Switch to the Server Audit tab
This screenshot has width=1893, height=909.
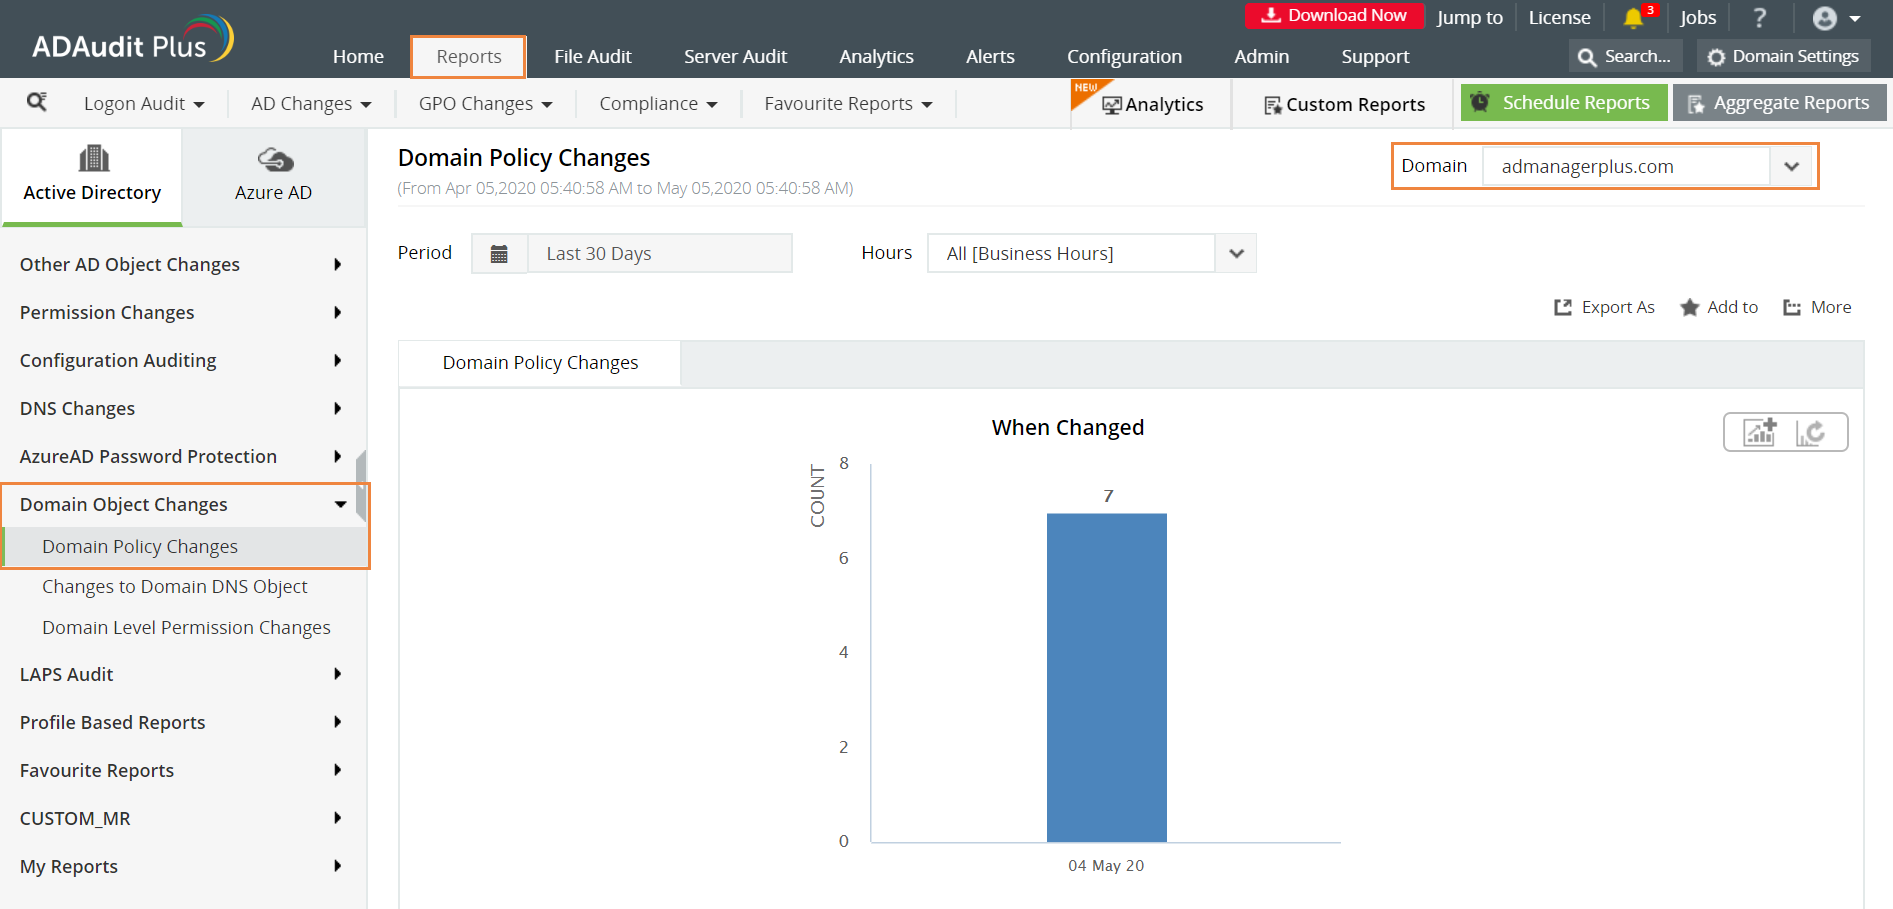[x=736, y=57]
